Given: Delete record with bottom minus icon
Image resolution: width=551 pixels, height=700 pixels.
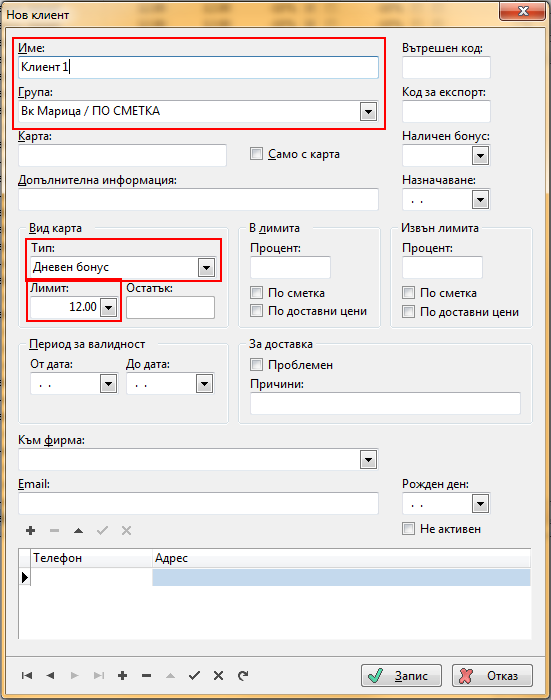Looking at the screenshot, I should [x=146, y=675].
